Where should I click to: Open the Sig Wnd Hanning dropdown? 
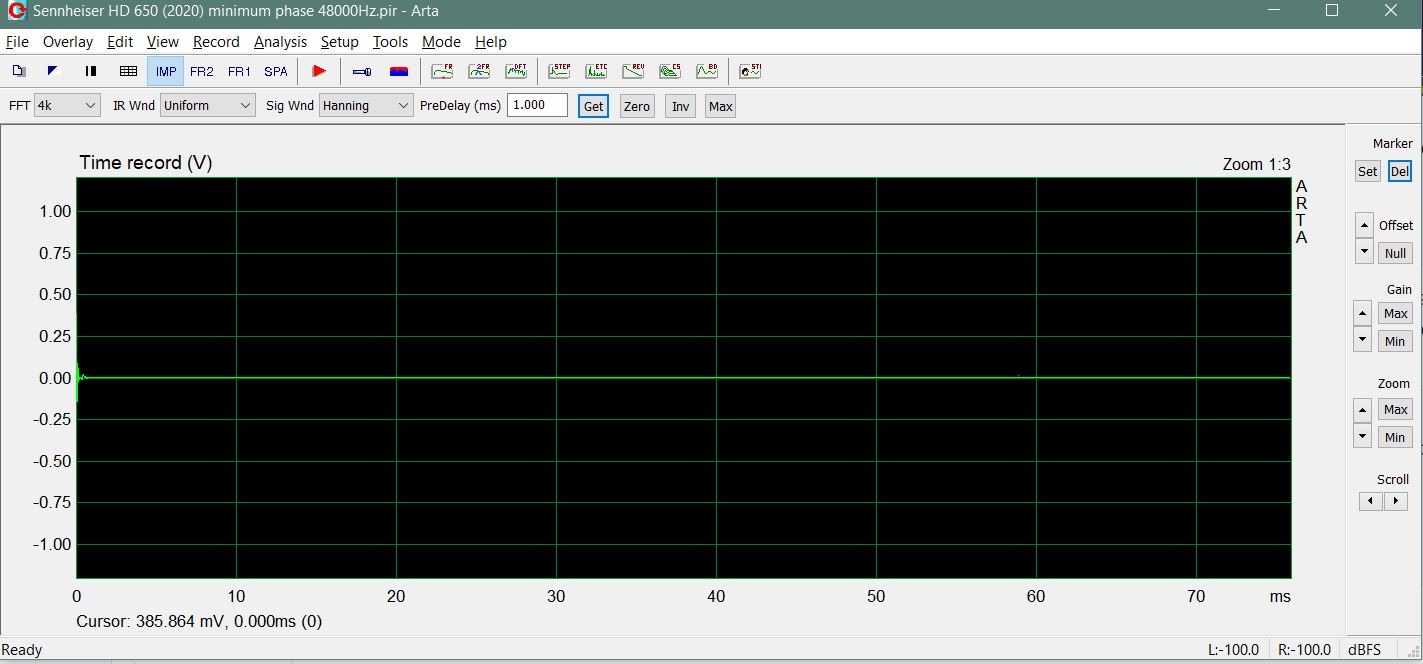[366, 105]
